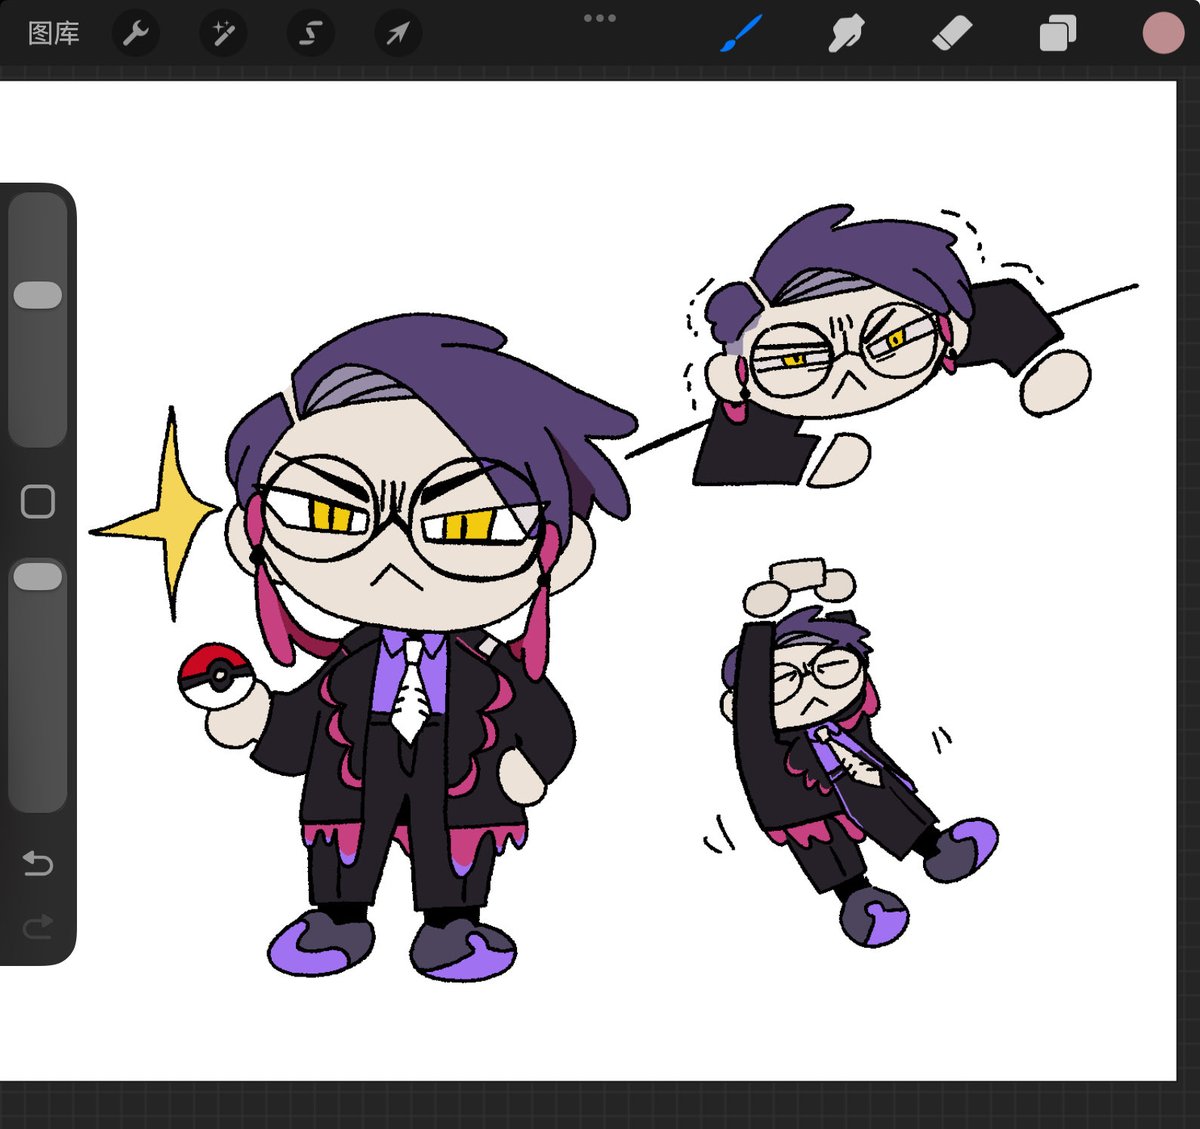Open the Adjustments menu
The height and width of the screenshot is (1129, 1200).
222,32
